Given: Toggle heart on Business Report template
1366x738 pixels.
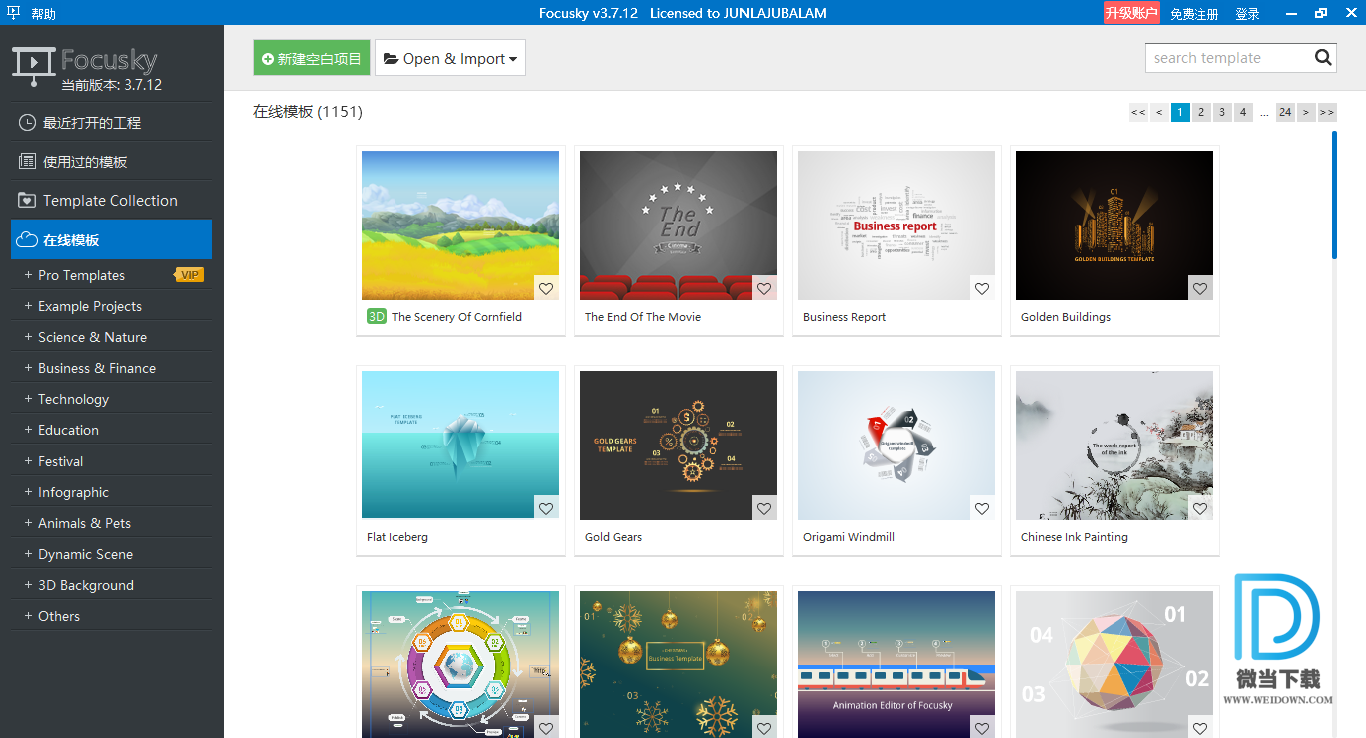Looking at the screenshot, I should pyautogui.click(x=982, y=288).
